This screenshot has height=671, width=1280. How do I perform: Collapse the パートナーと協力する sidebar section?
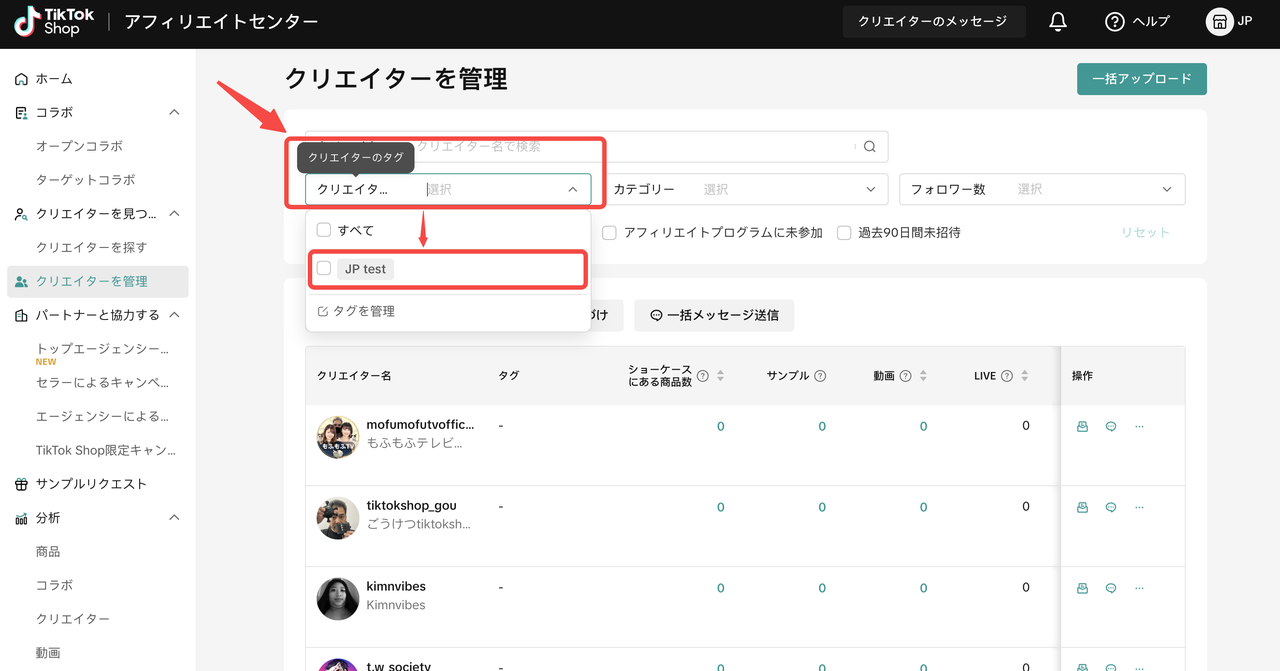174,315
